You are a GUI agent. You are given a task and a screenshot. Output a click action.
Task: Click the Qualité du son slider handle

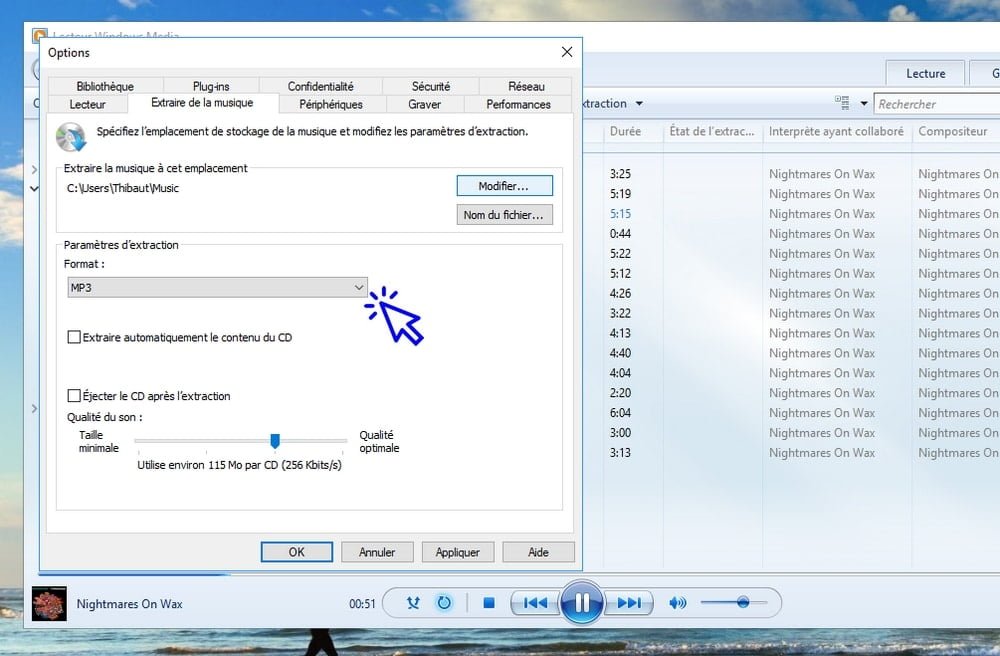(275, 441)
